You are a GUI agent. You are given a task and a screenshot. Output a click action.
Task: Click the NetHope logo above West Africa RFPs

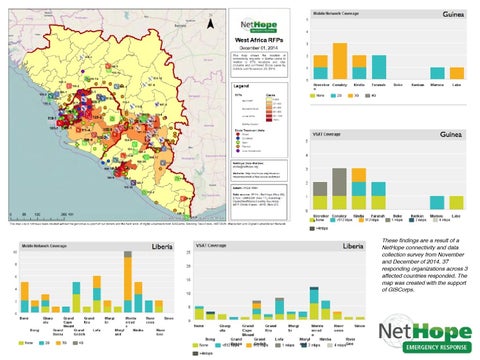pos(259,26)
